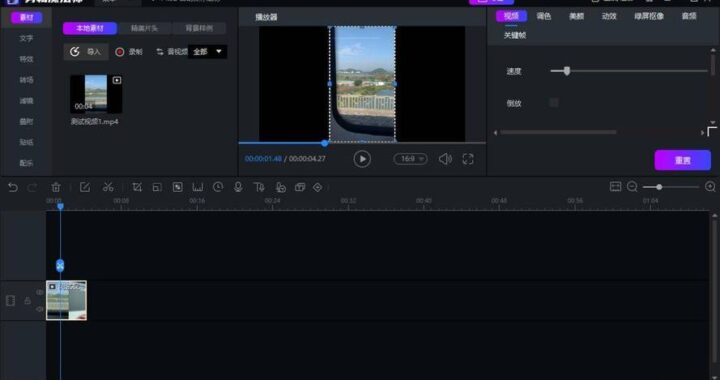Open the 文字 sidebar section

pyautogui.click(x=26, y=39)
